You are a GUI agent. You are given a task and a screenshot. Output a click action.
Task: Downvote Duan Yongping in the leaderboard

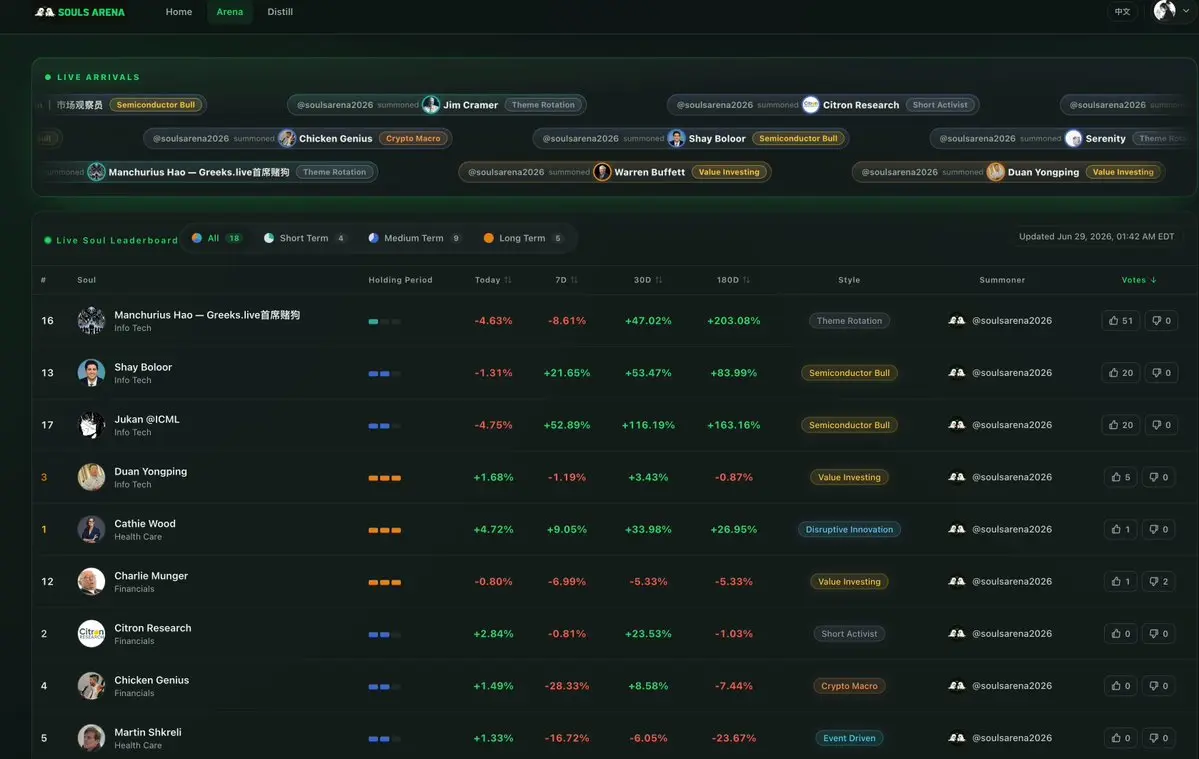tap(1158, 477)
